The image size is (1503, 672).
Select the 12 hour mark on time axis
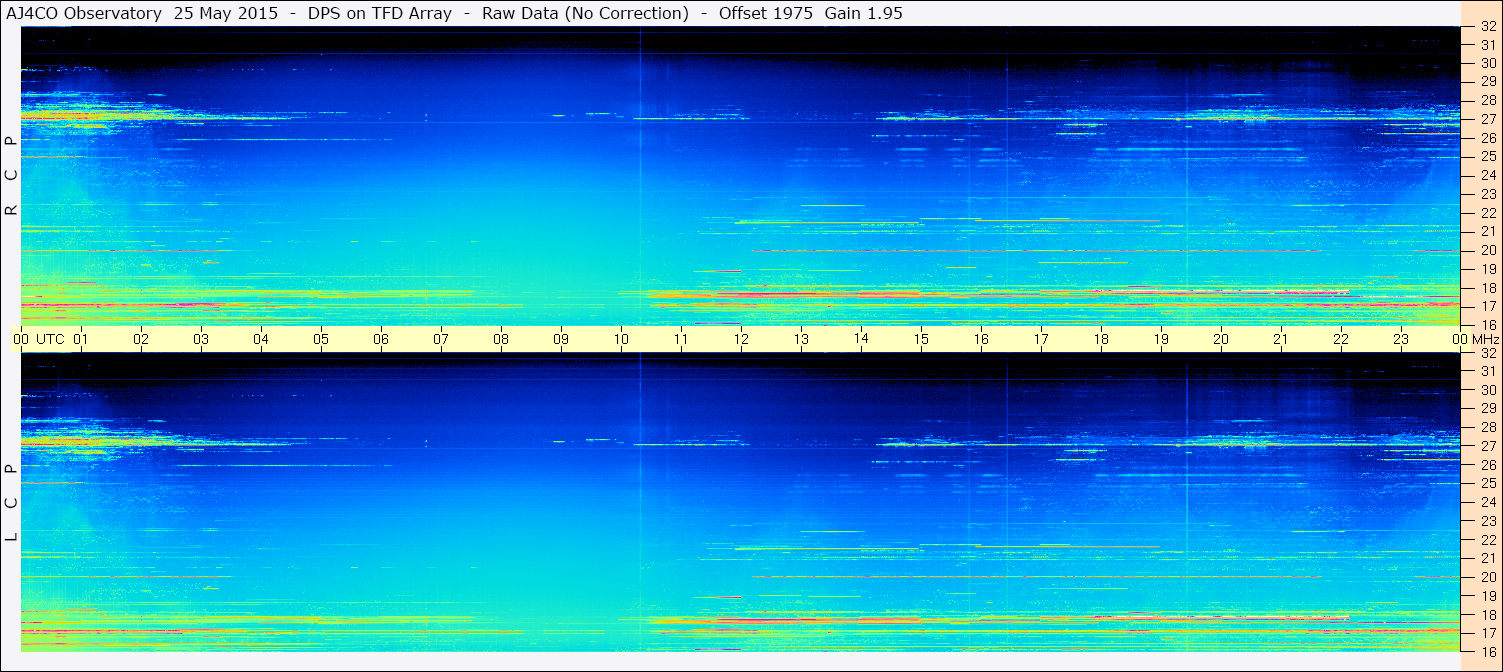tap(741, 339)
